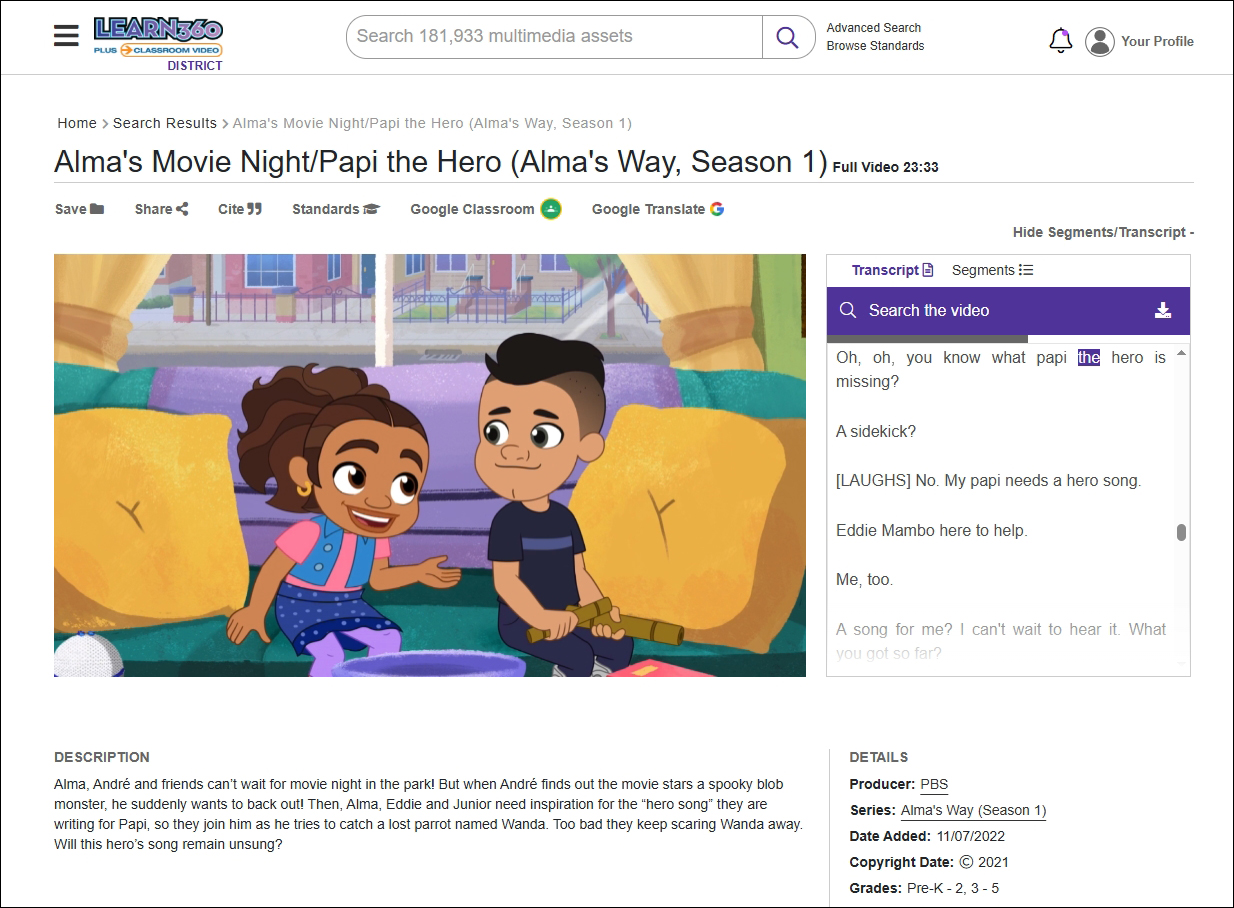The image size is (1234, 908).
Task: Click transcript line "Eddie Mambo here to help."
Action: coord(932,530)
